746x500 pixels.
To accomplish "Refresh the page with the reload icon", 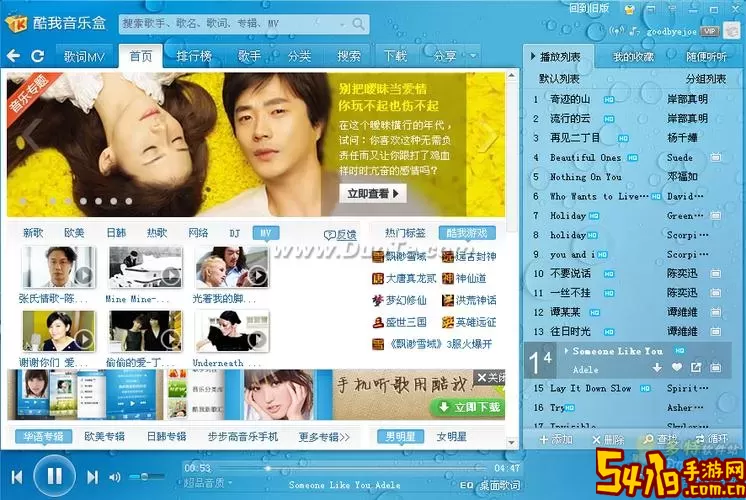I will pyautogui.click(x=38, y=56).
